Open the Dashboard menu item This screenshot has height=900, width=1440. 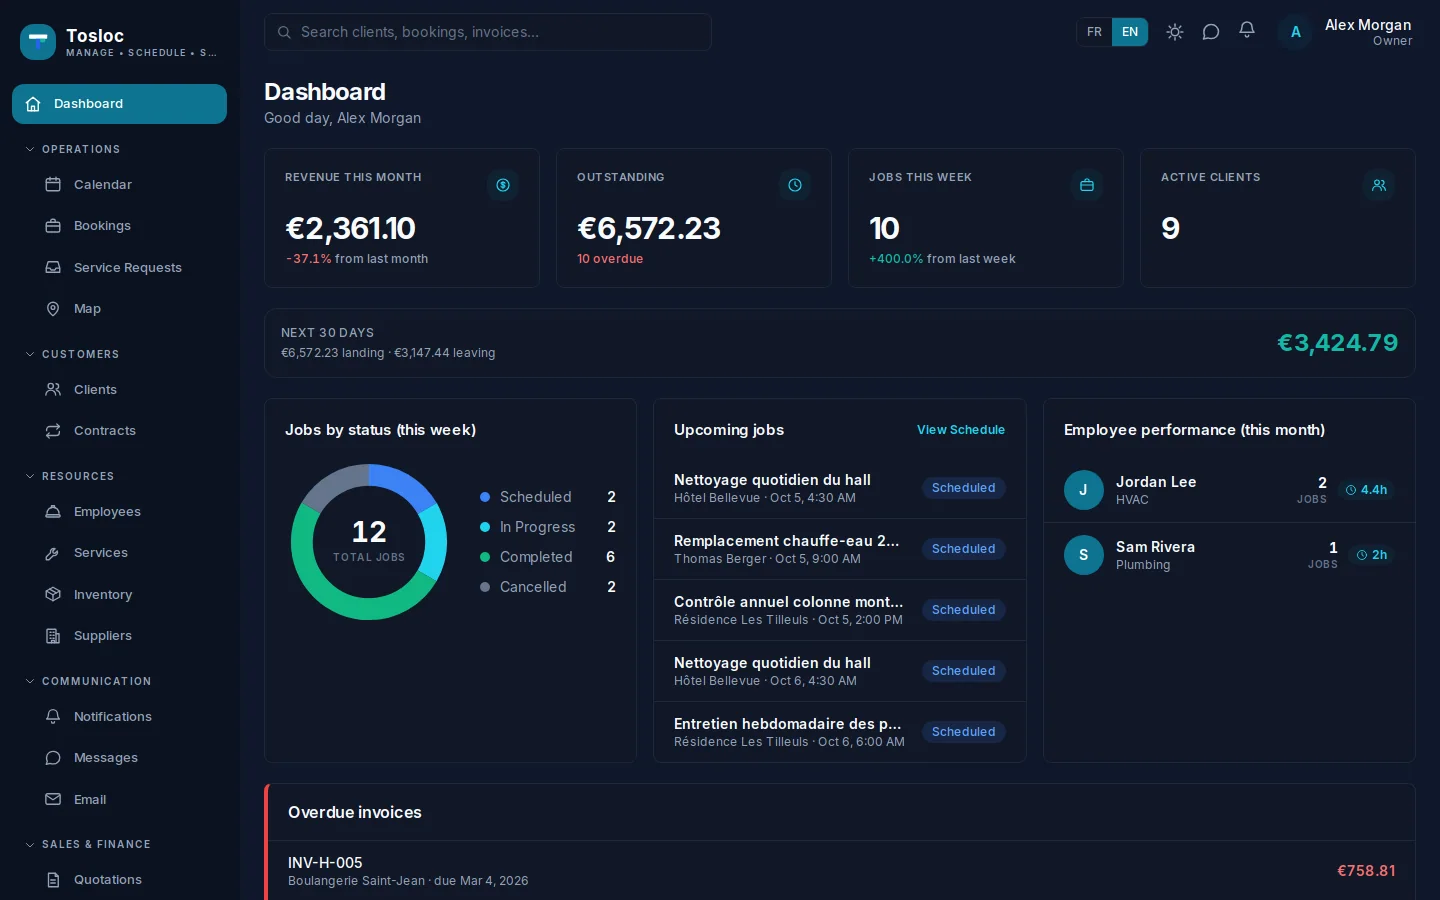pos(119,104)
